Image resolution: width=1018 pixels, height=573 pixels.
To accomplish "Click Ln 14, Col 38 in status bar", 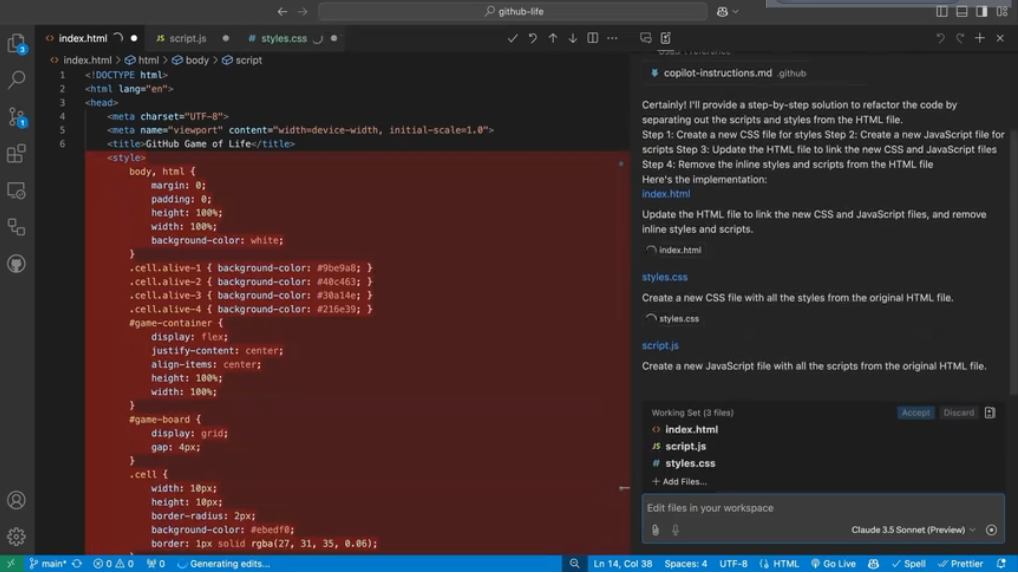I will pos(623,564).
